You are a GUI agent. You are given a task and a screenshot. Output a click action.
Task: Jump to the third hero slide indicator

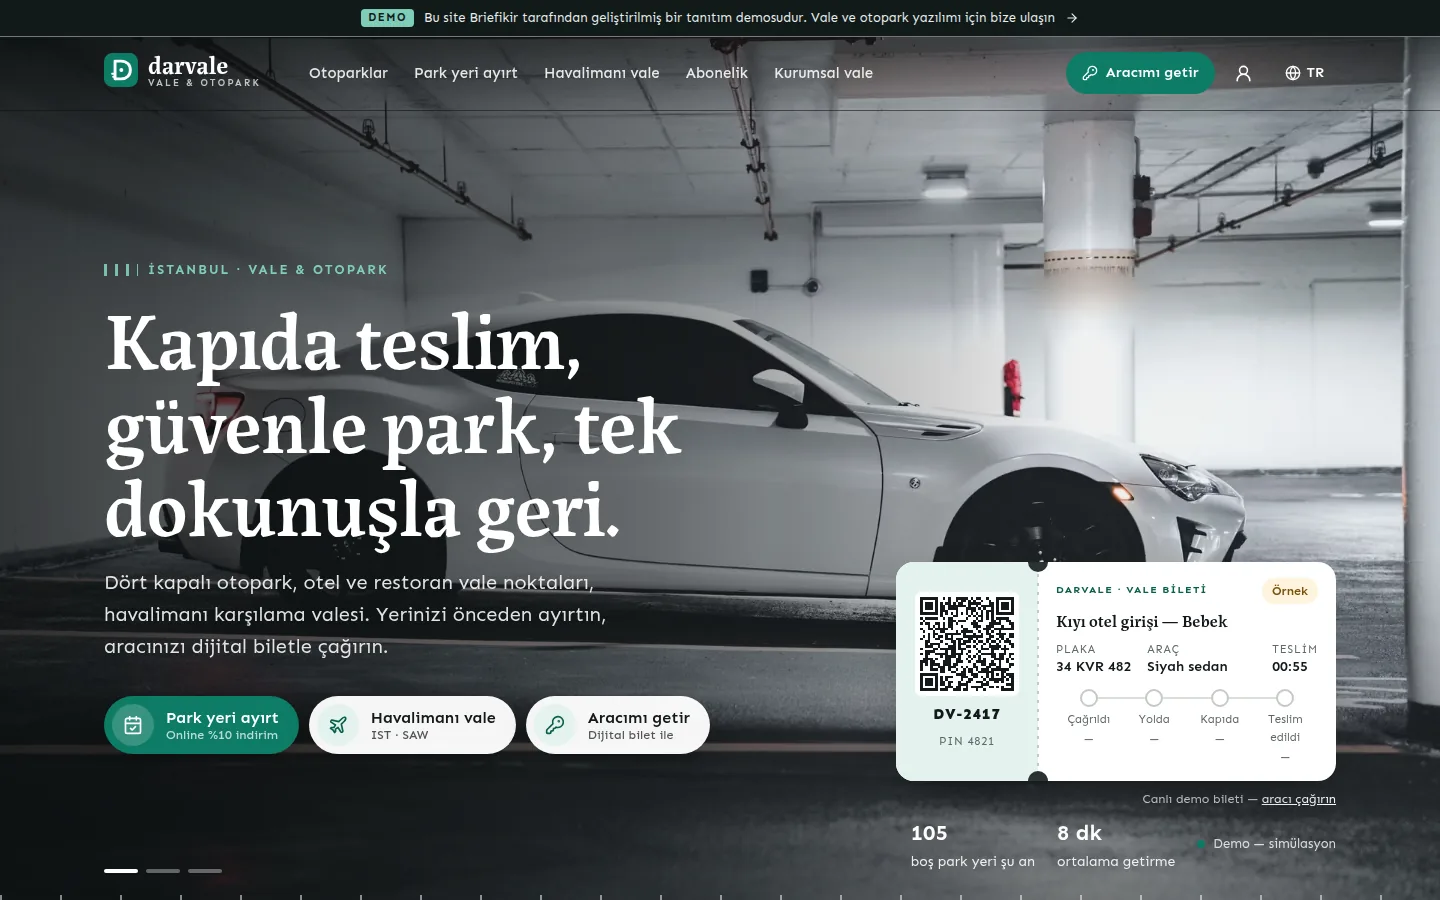pos(205,871)
